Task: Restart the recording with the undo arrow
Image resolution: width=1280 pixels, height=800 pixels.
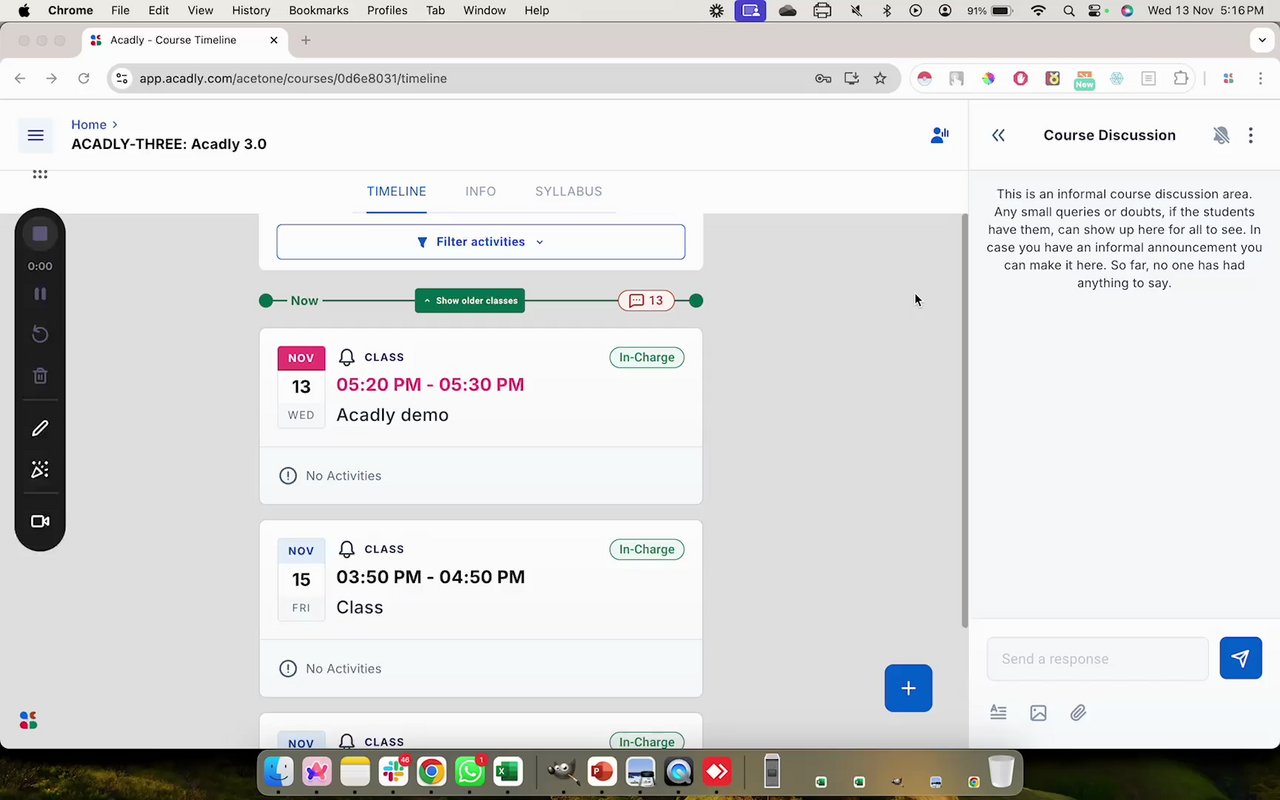Action: pos(40,334)
